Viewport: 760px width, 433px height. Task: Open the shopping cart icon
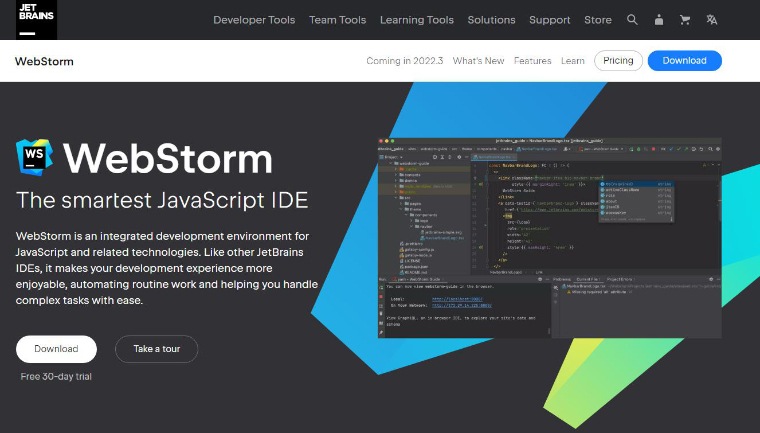[x=685, y=20]
